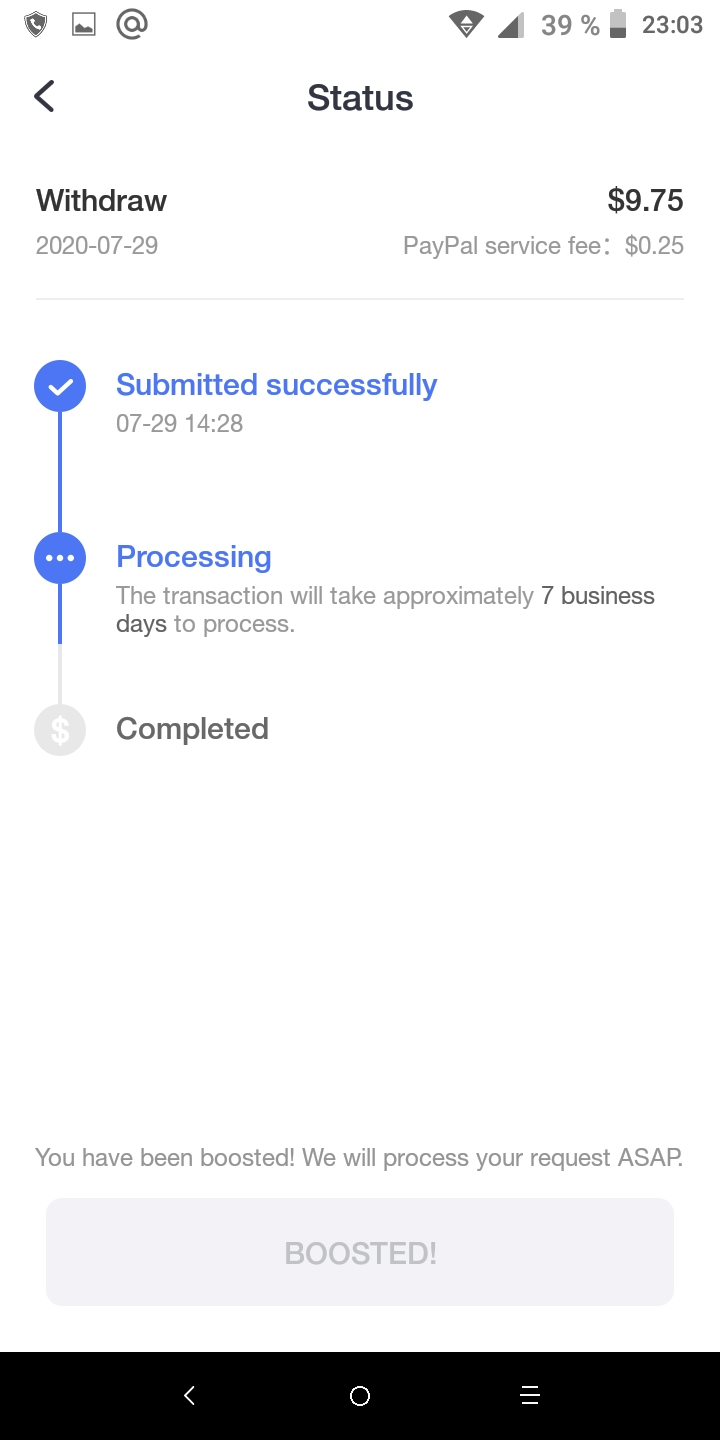
Task: Tap the call shield status icon
Action: (36, 25)
